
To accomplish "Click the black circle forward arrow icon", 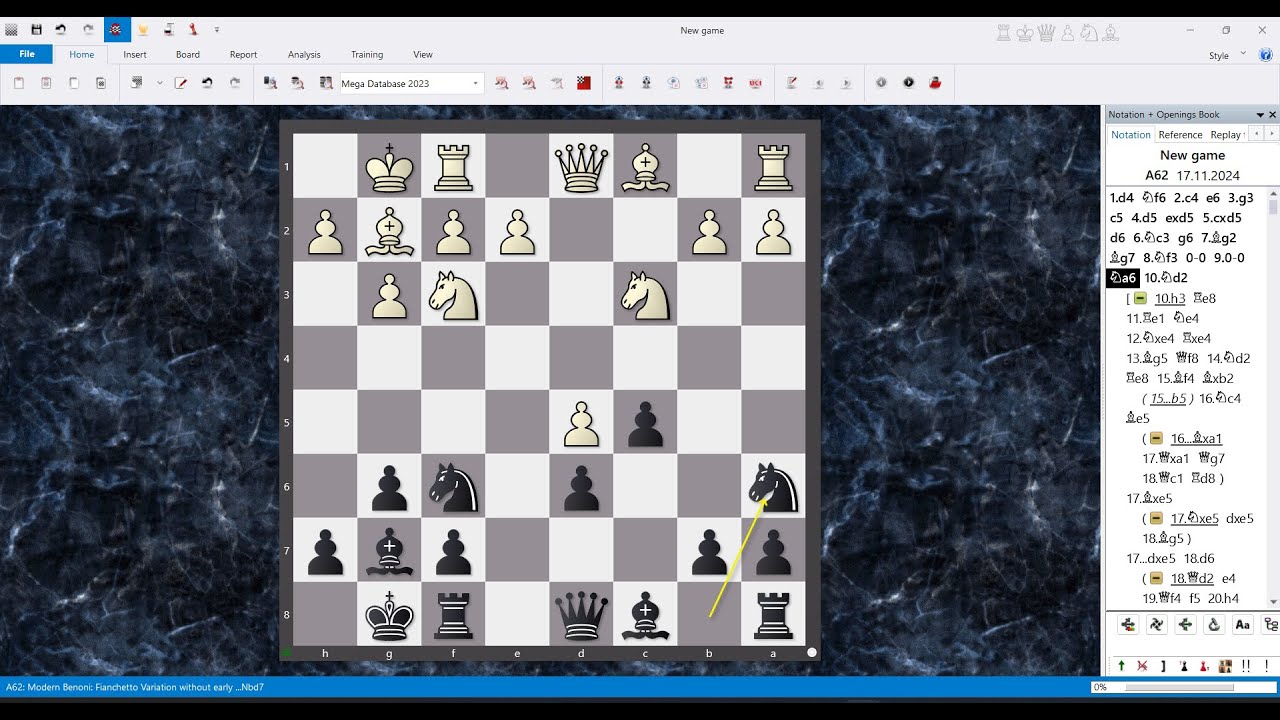I will tap(908, 83).
